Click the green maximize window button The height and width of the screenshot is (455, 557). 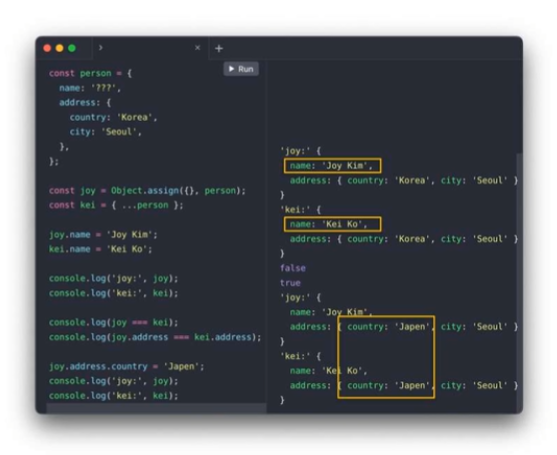tap(72, 48)
